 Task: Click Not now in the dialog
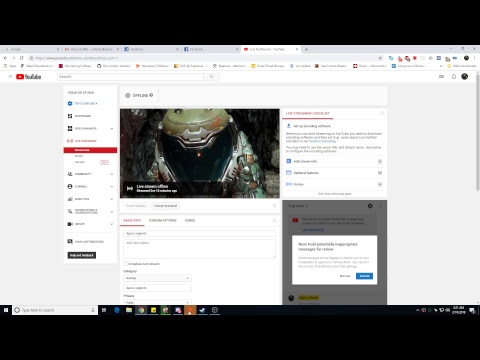345,276
